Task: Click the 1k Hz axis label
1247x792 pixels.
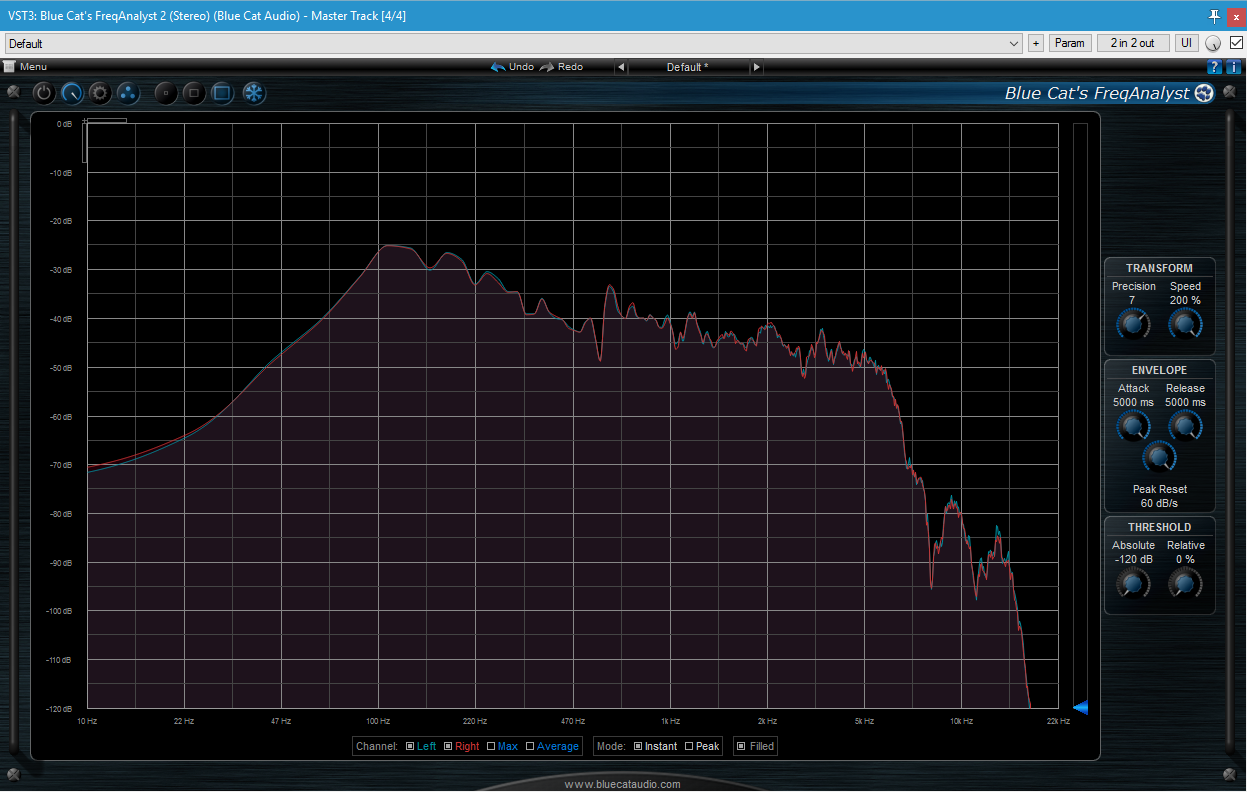Action: pos(670,721)
